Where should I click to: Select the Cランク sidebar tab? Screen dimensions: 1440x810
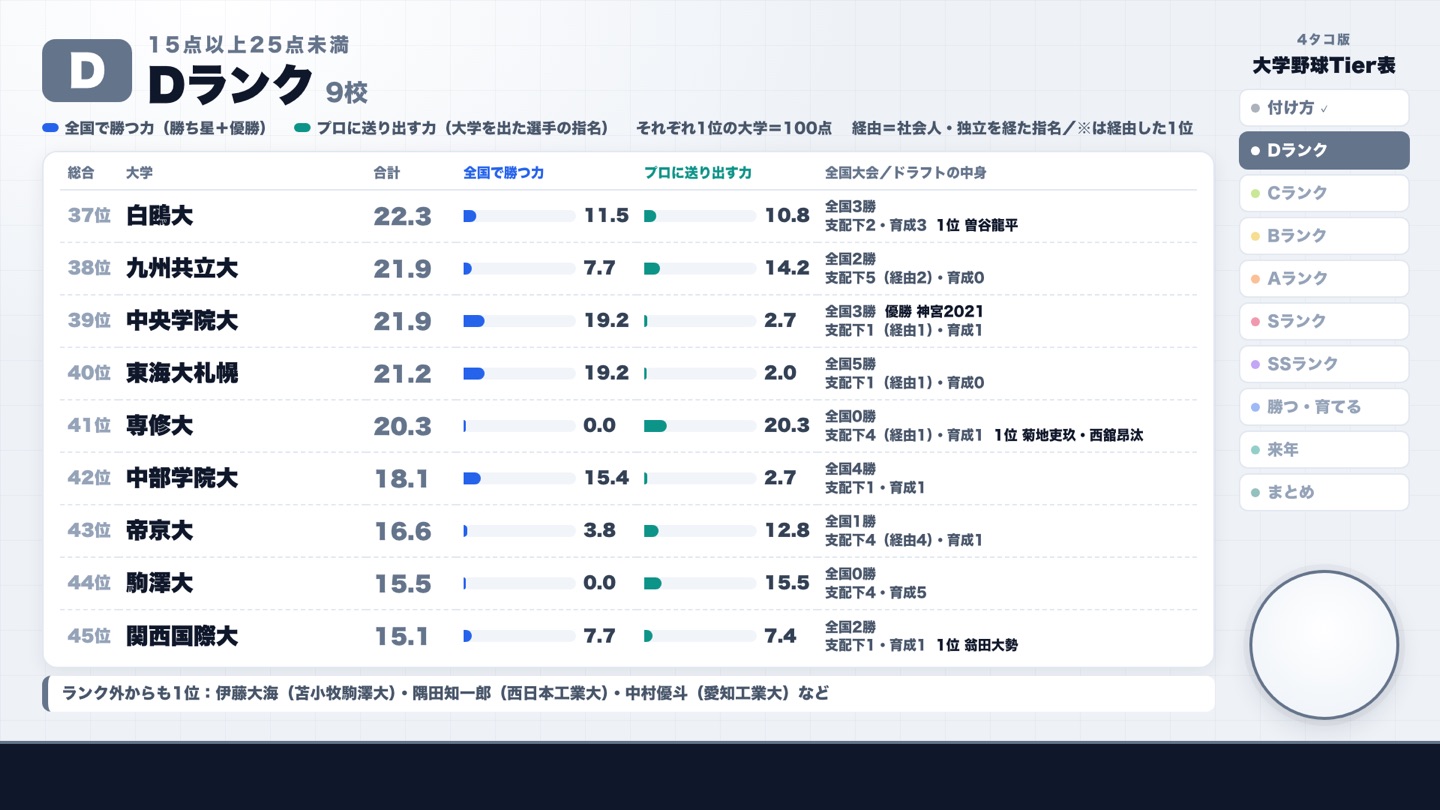pos(1324,193)
